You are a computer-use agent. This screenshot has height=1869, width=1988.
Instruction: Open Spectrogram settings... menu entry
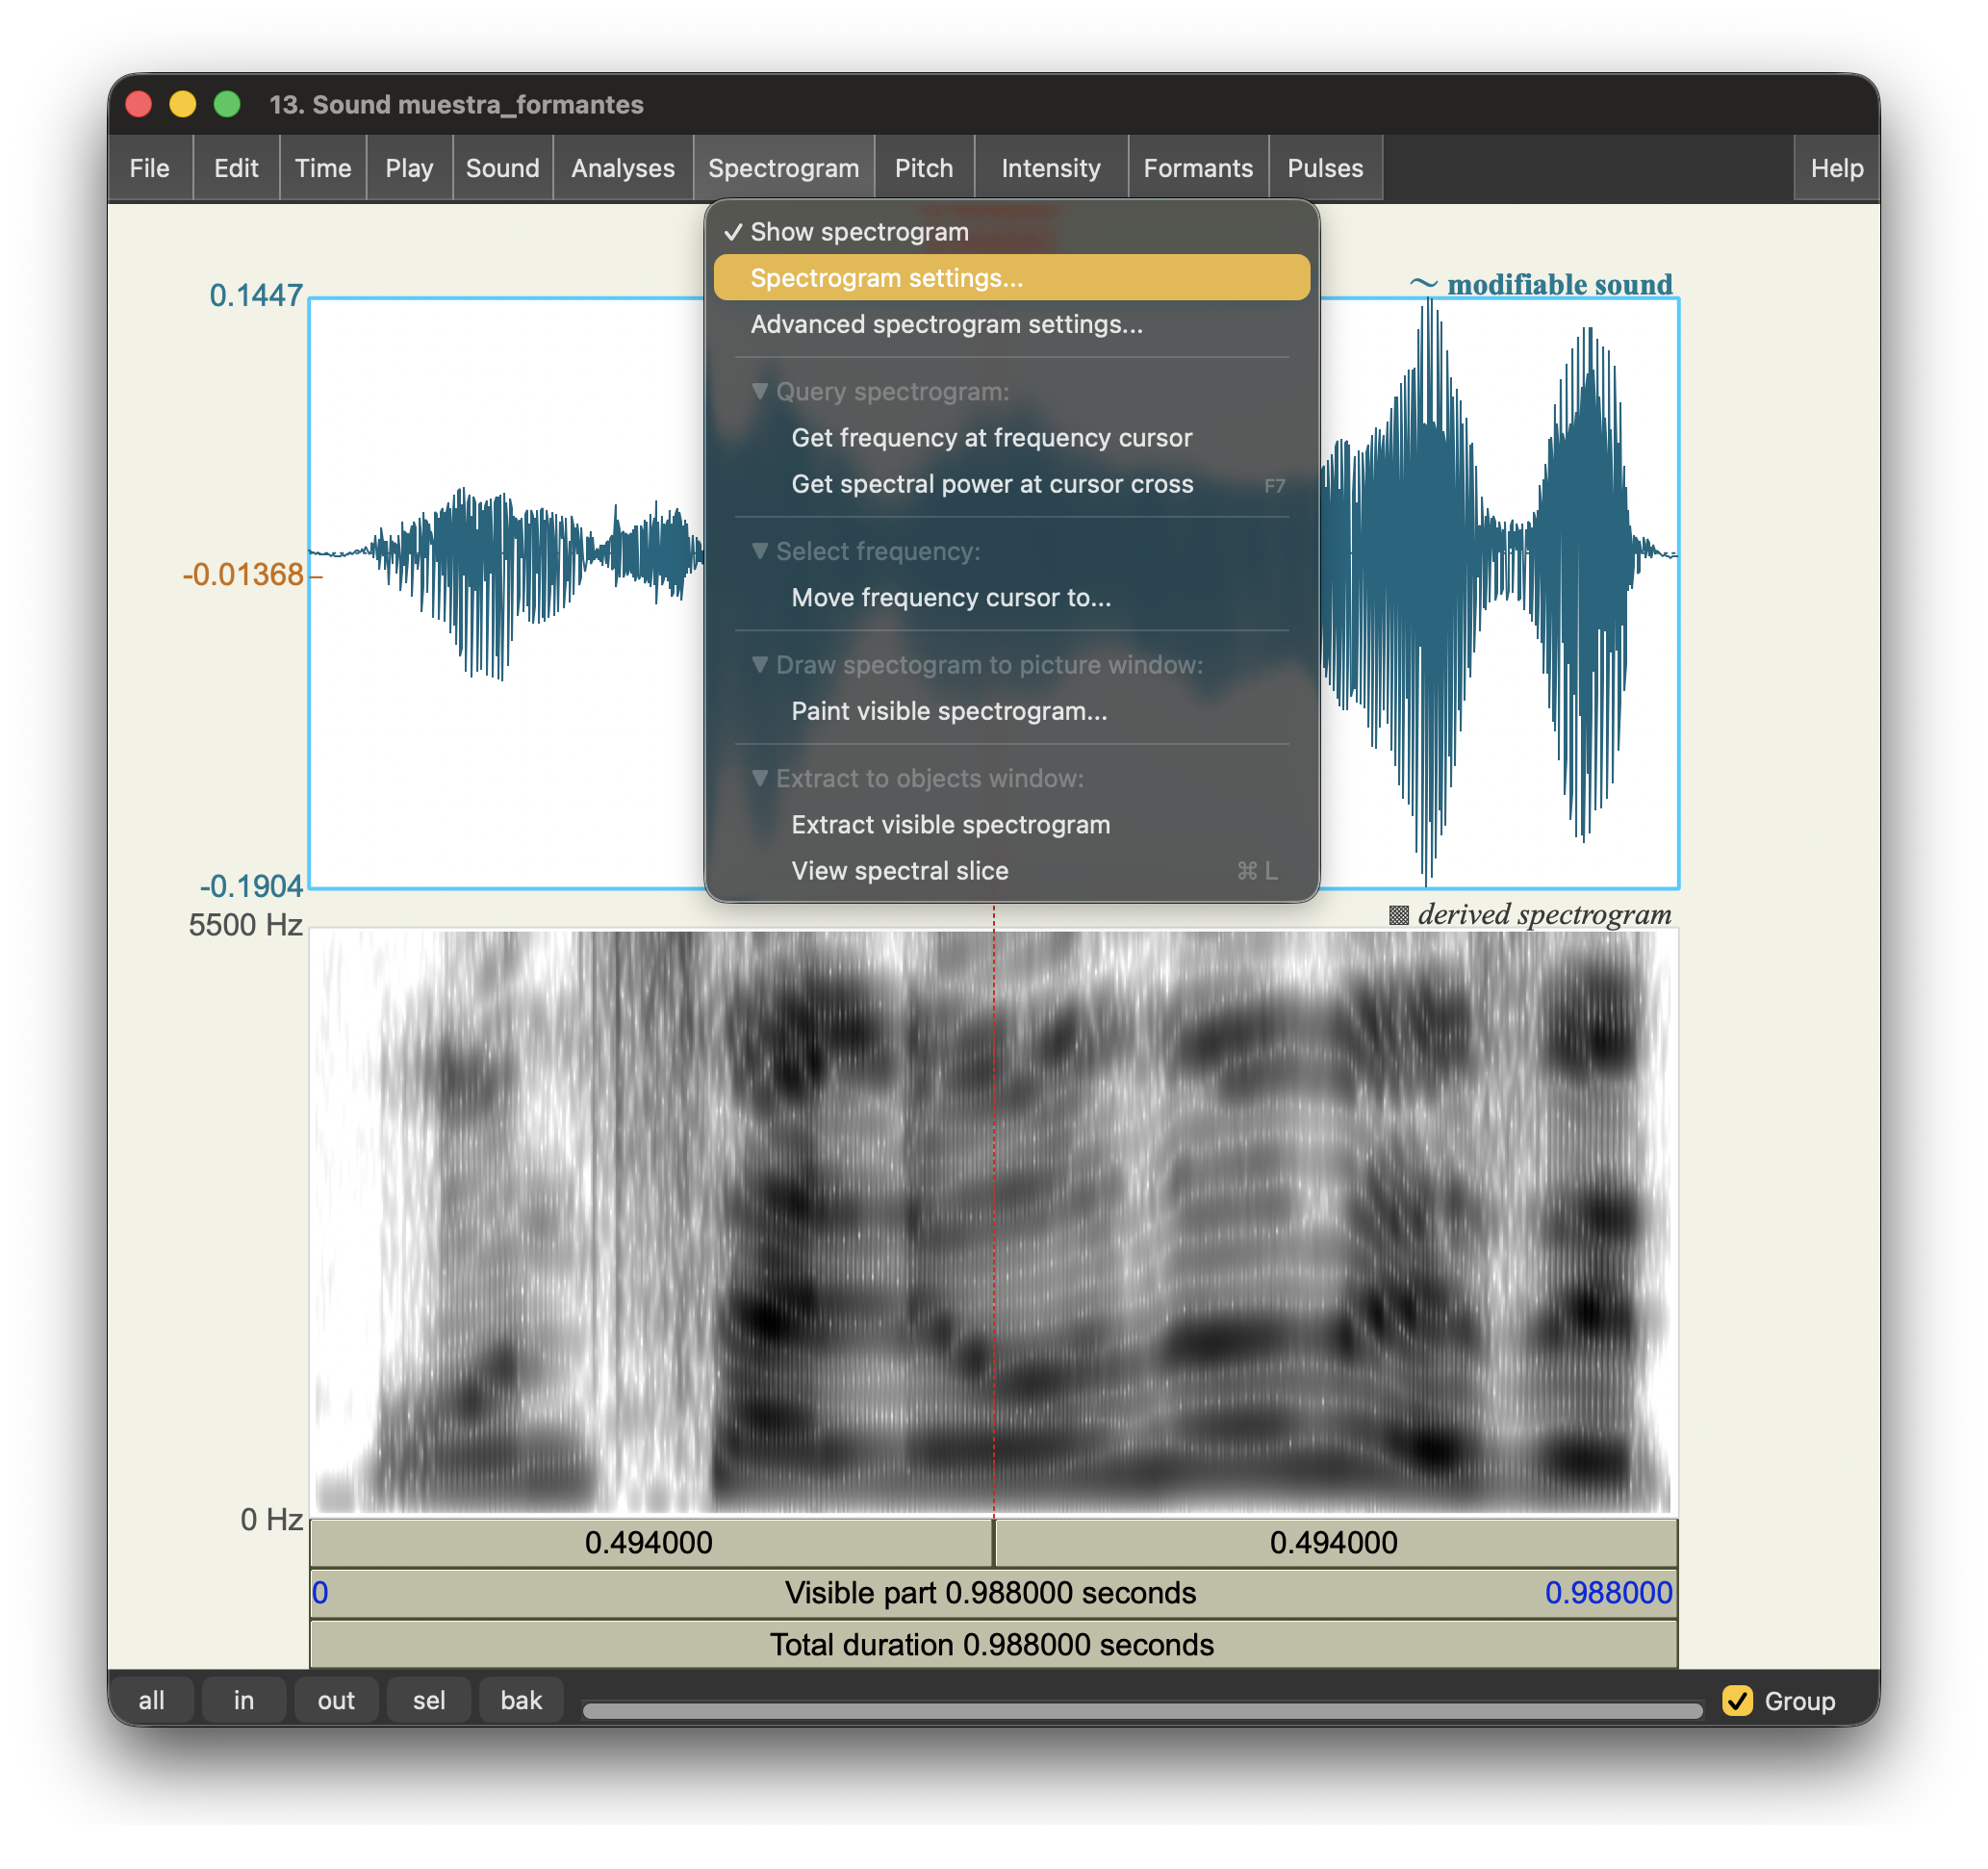[886, 278]
